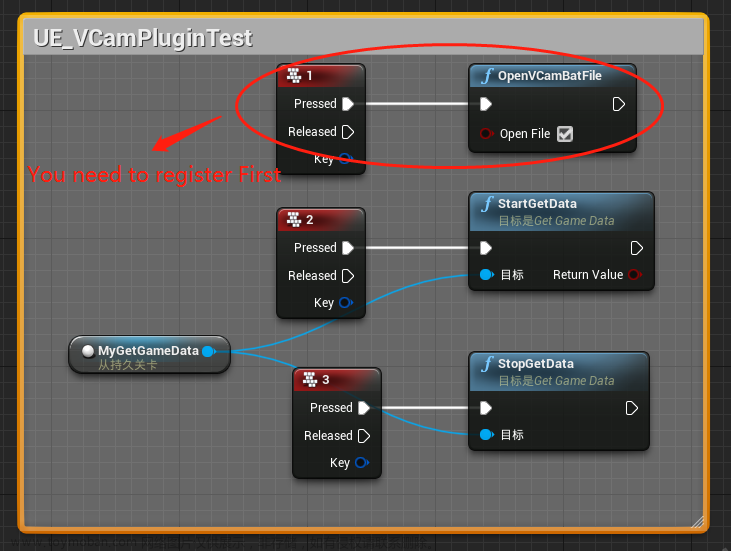Viewport: 731px width, 551px height.
Task: Click the Open File label text
Action: (x=525, y=134)
